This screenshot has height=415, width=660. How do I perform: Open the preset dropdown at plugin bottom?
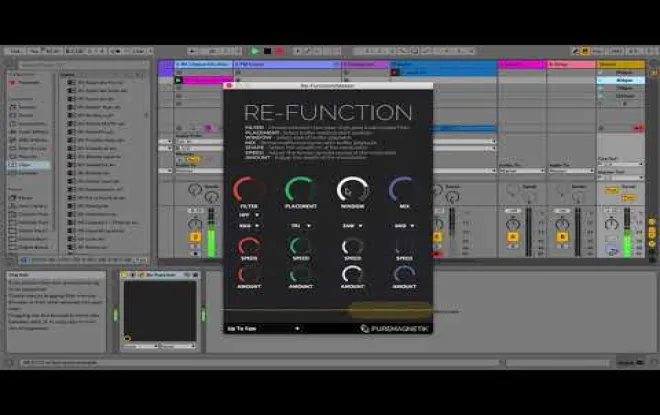(263, 328)
